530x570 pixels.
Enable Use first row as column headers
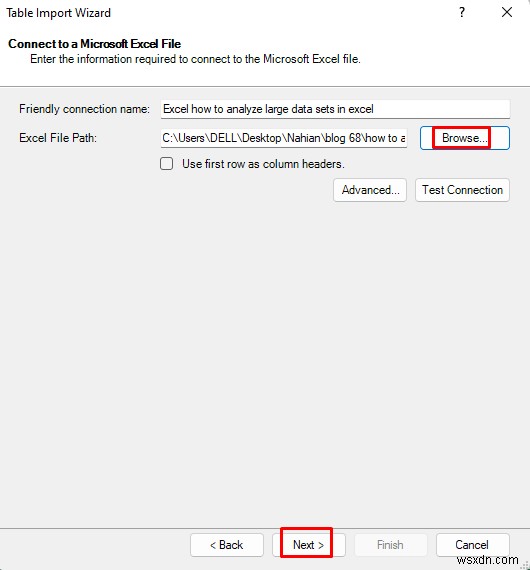coord(166,164)
